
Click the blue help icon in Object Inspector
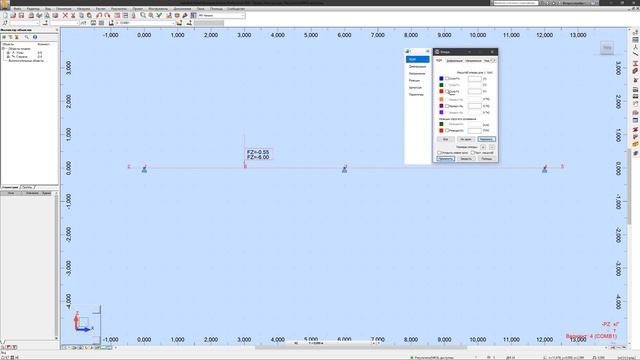(35, 37)
